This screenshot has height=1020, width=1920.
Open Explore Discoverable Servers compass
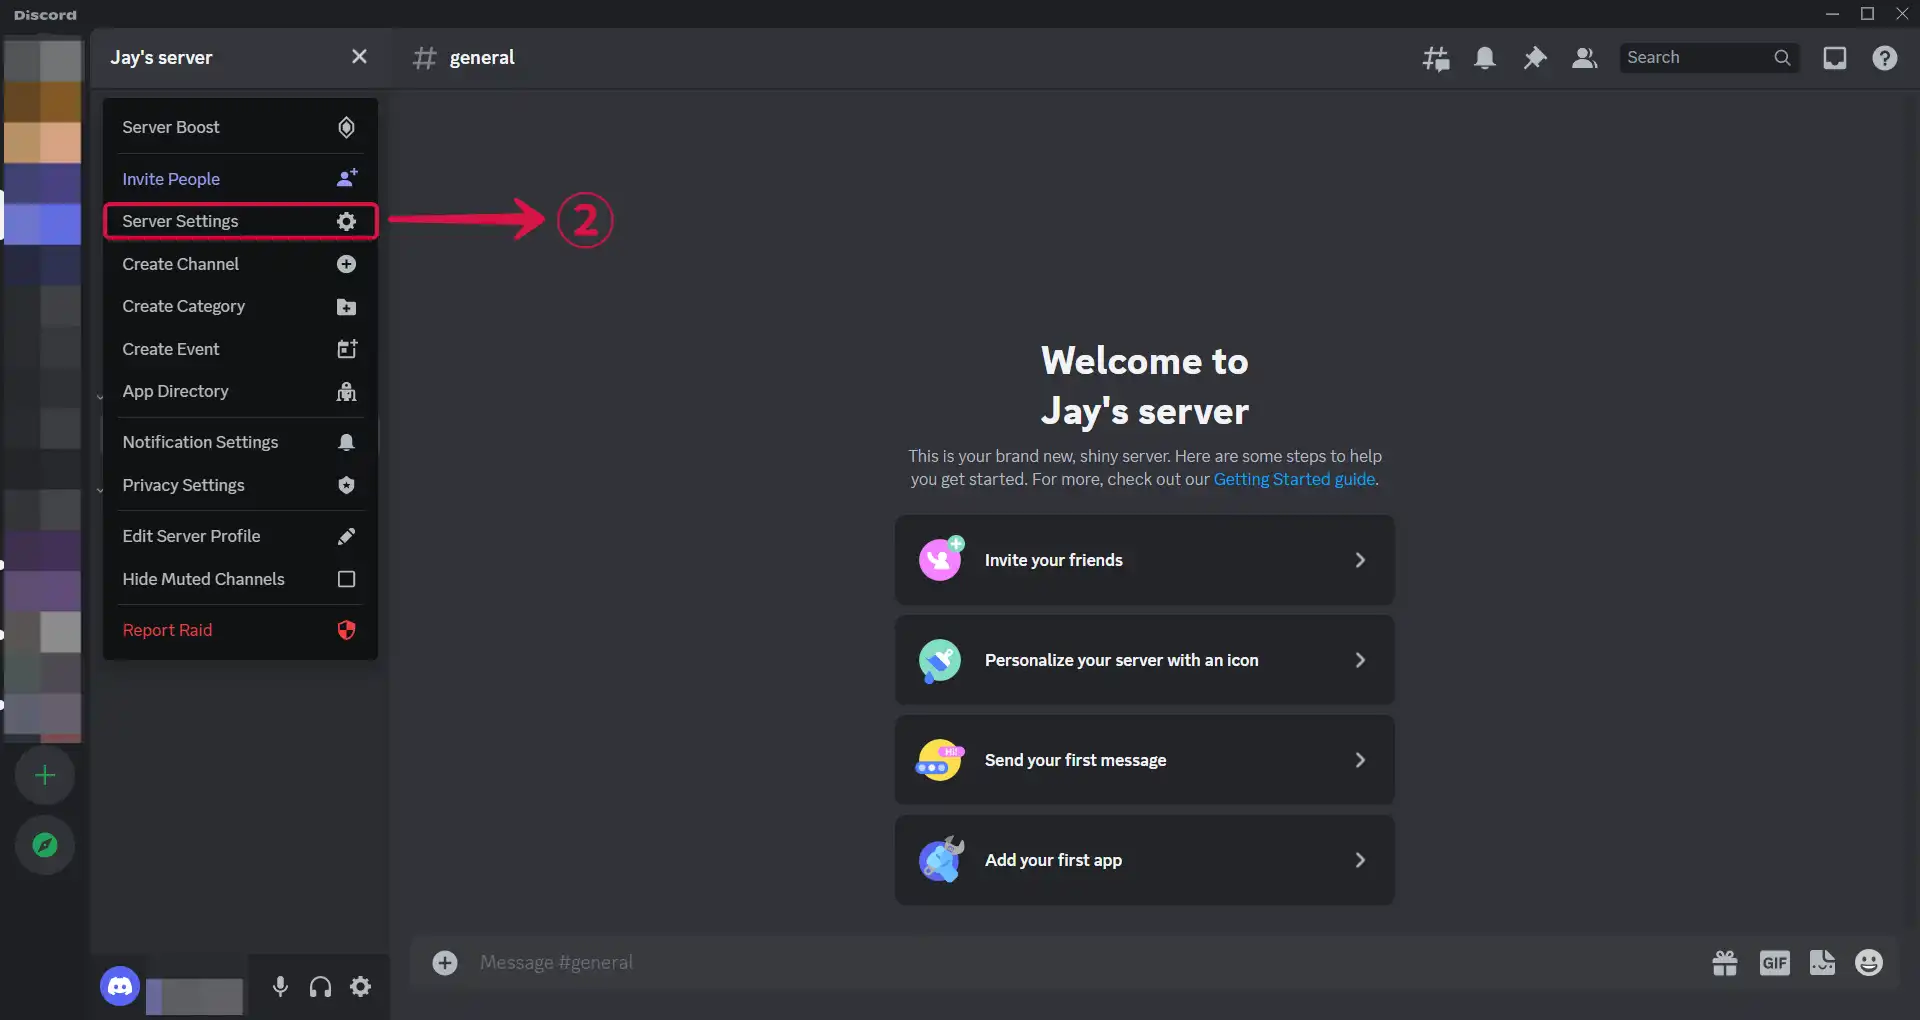[x=45, y=845]
